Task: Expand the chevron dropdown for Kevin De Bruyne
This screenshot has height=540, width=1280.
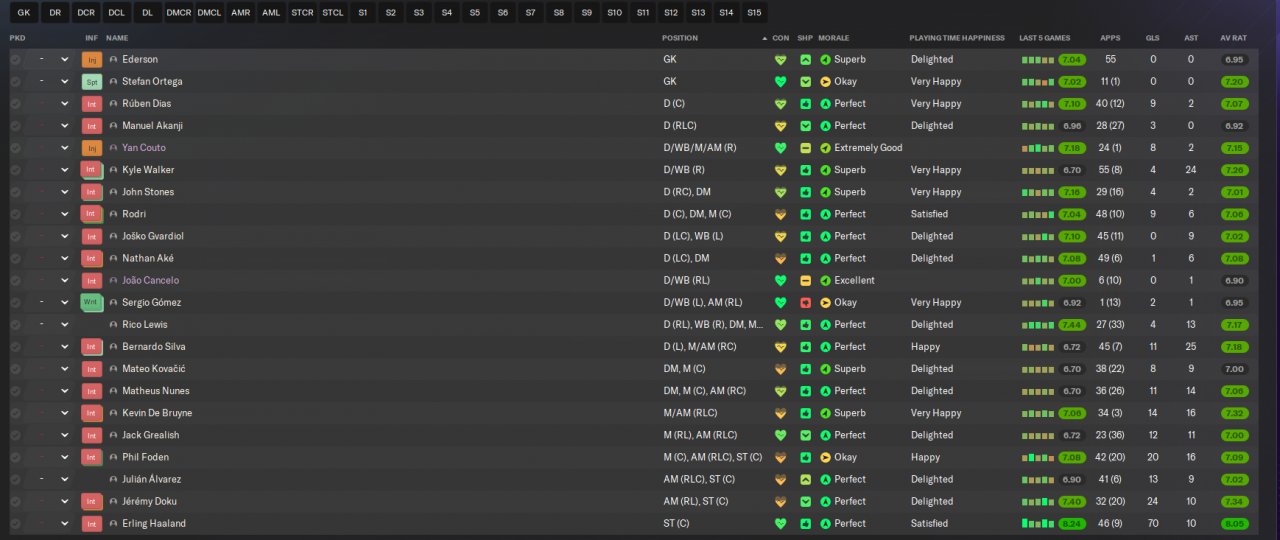Action: tap(65, 413)
